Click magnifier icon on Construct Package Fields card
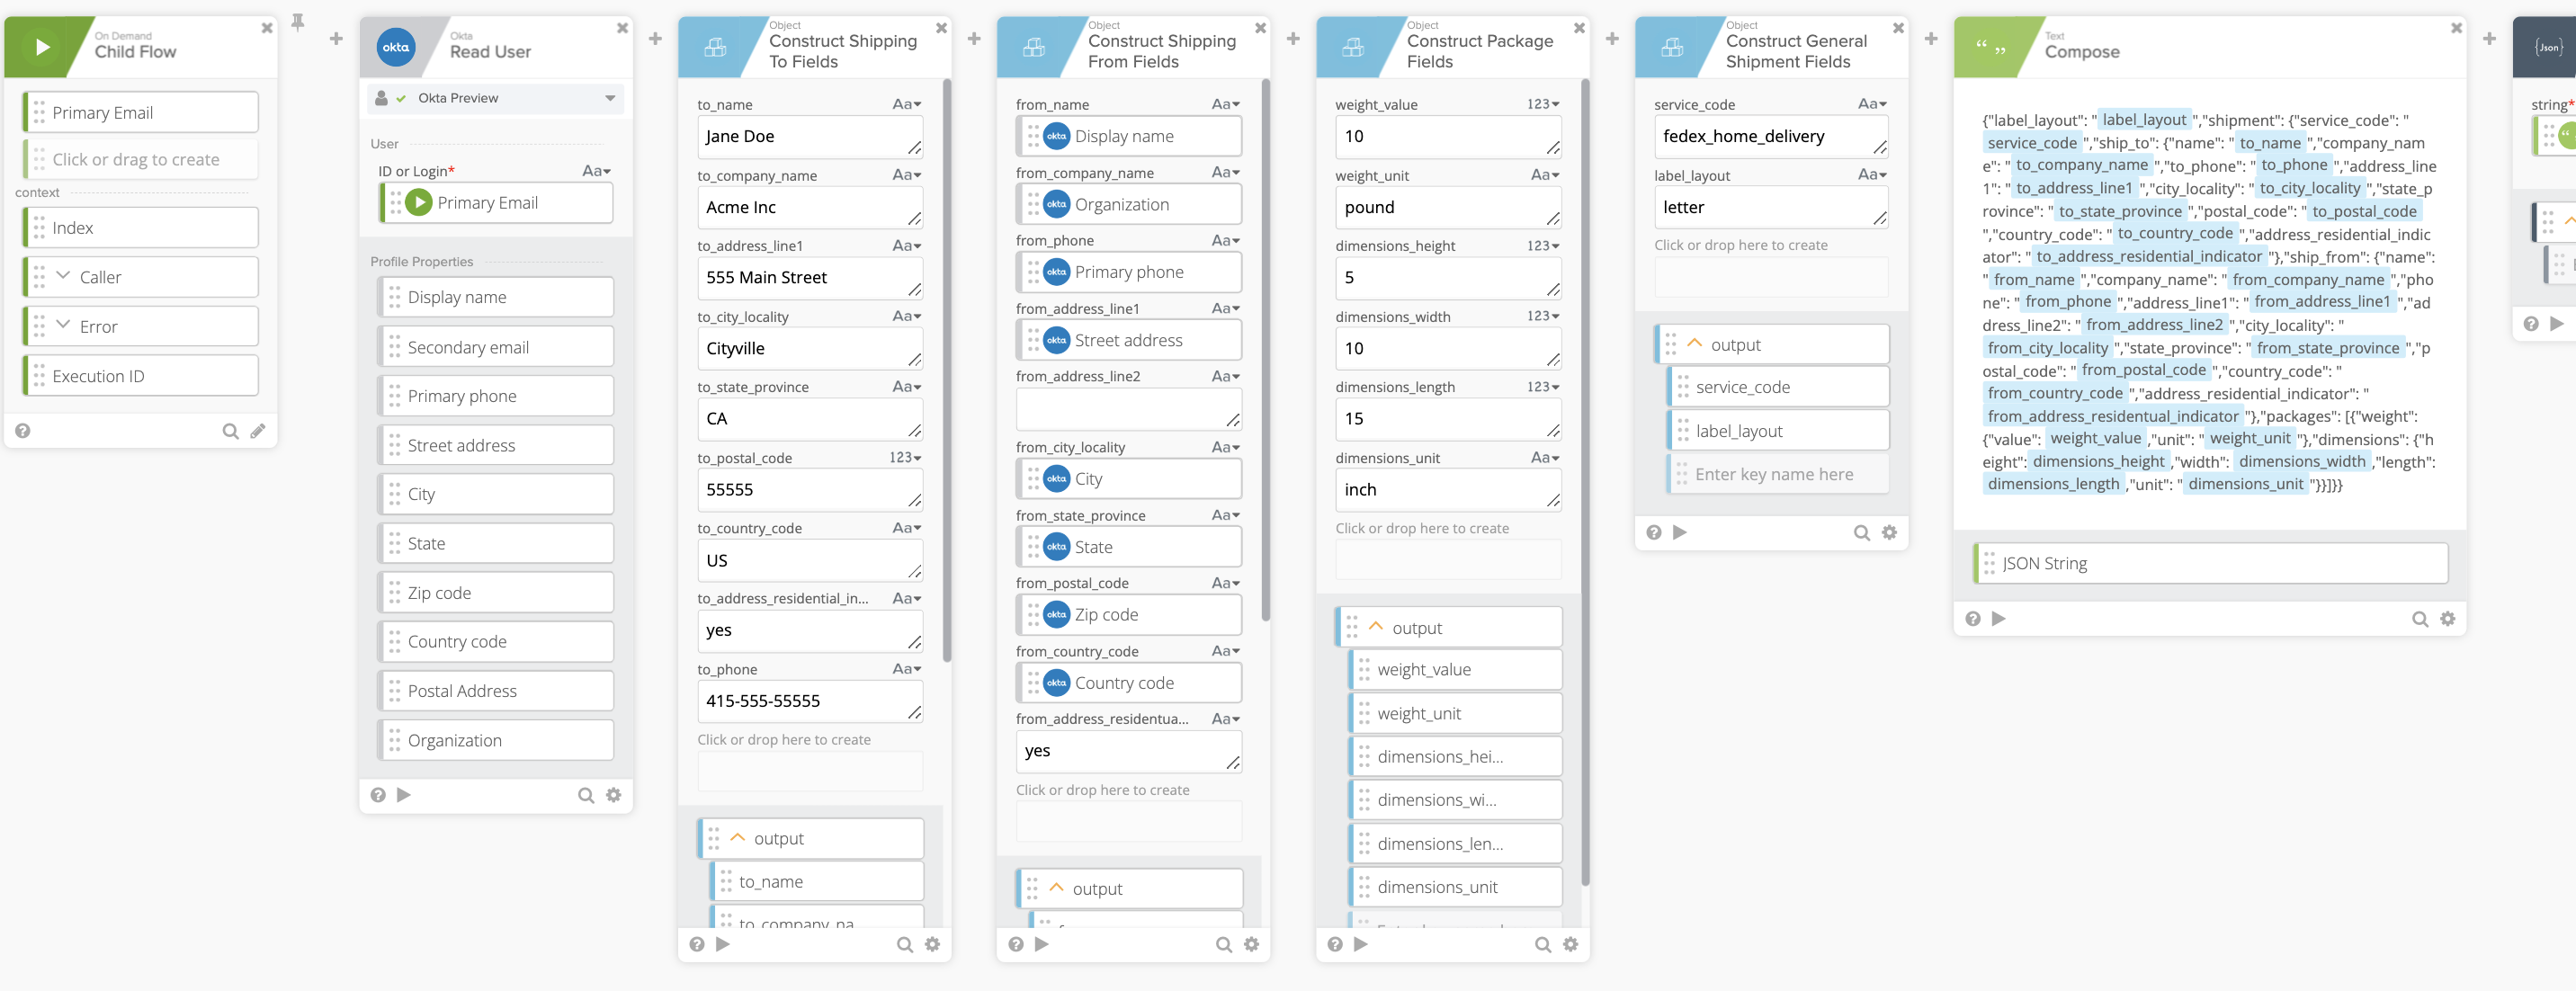 click(1542, 944)
